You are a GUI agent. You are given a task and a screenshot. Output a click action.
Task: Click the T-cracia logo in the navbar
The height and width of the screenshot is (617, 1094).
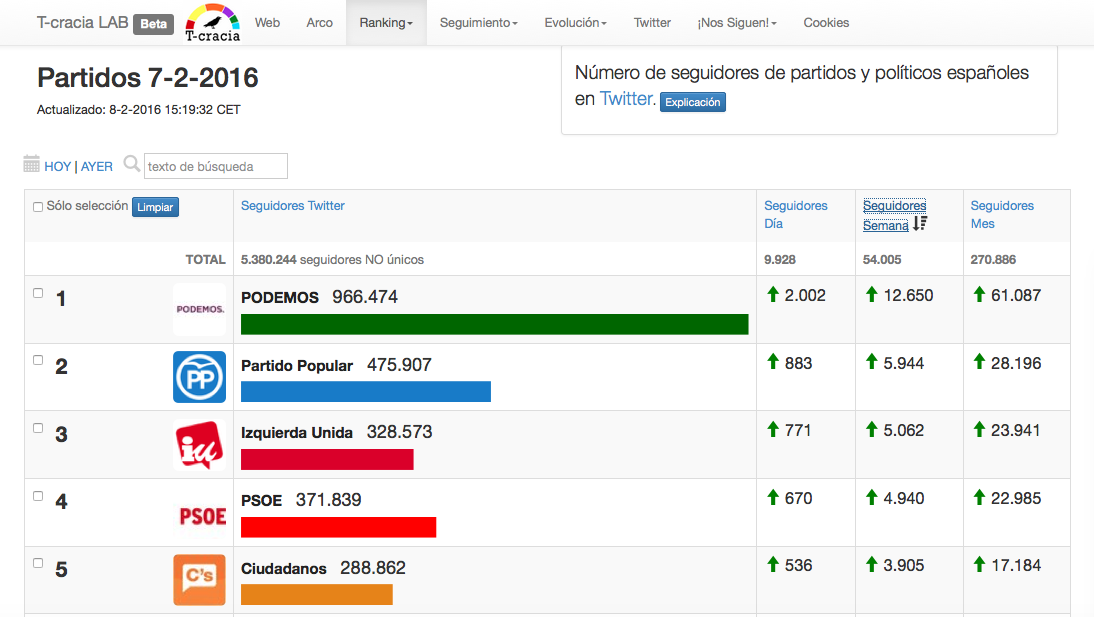(x=211, y=22)
